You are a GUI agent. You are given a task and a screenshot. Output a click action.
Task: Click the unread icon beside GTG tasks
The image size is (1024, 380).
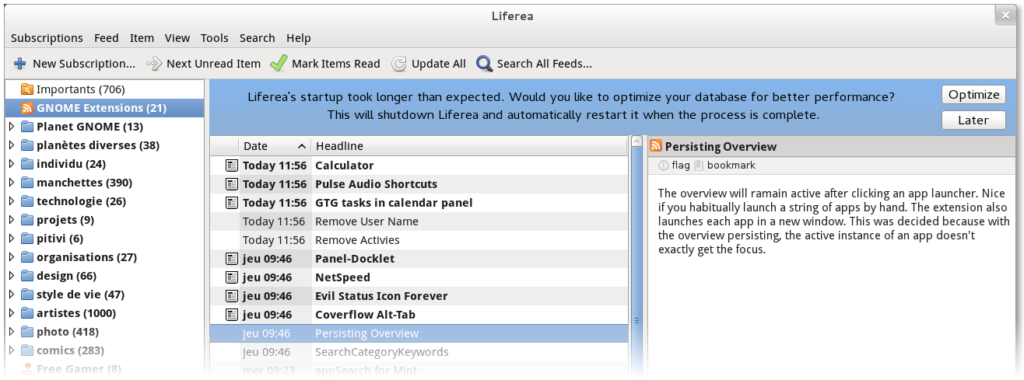click(231, 202)
